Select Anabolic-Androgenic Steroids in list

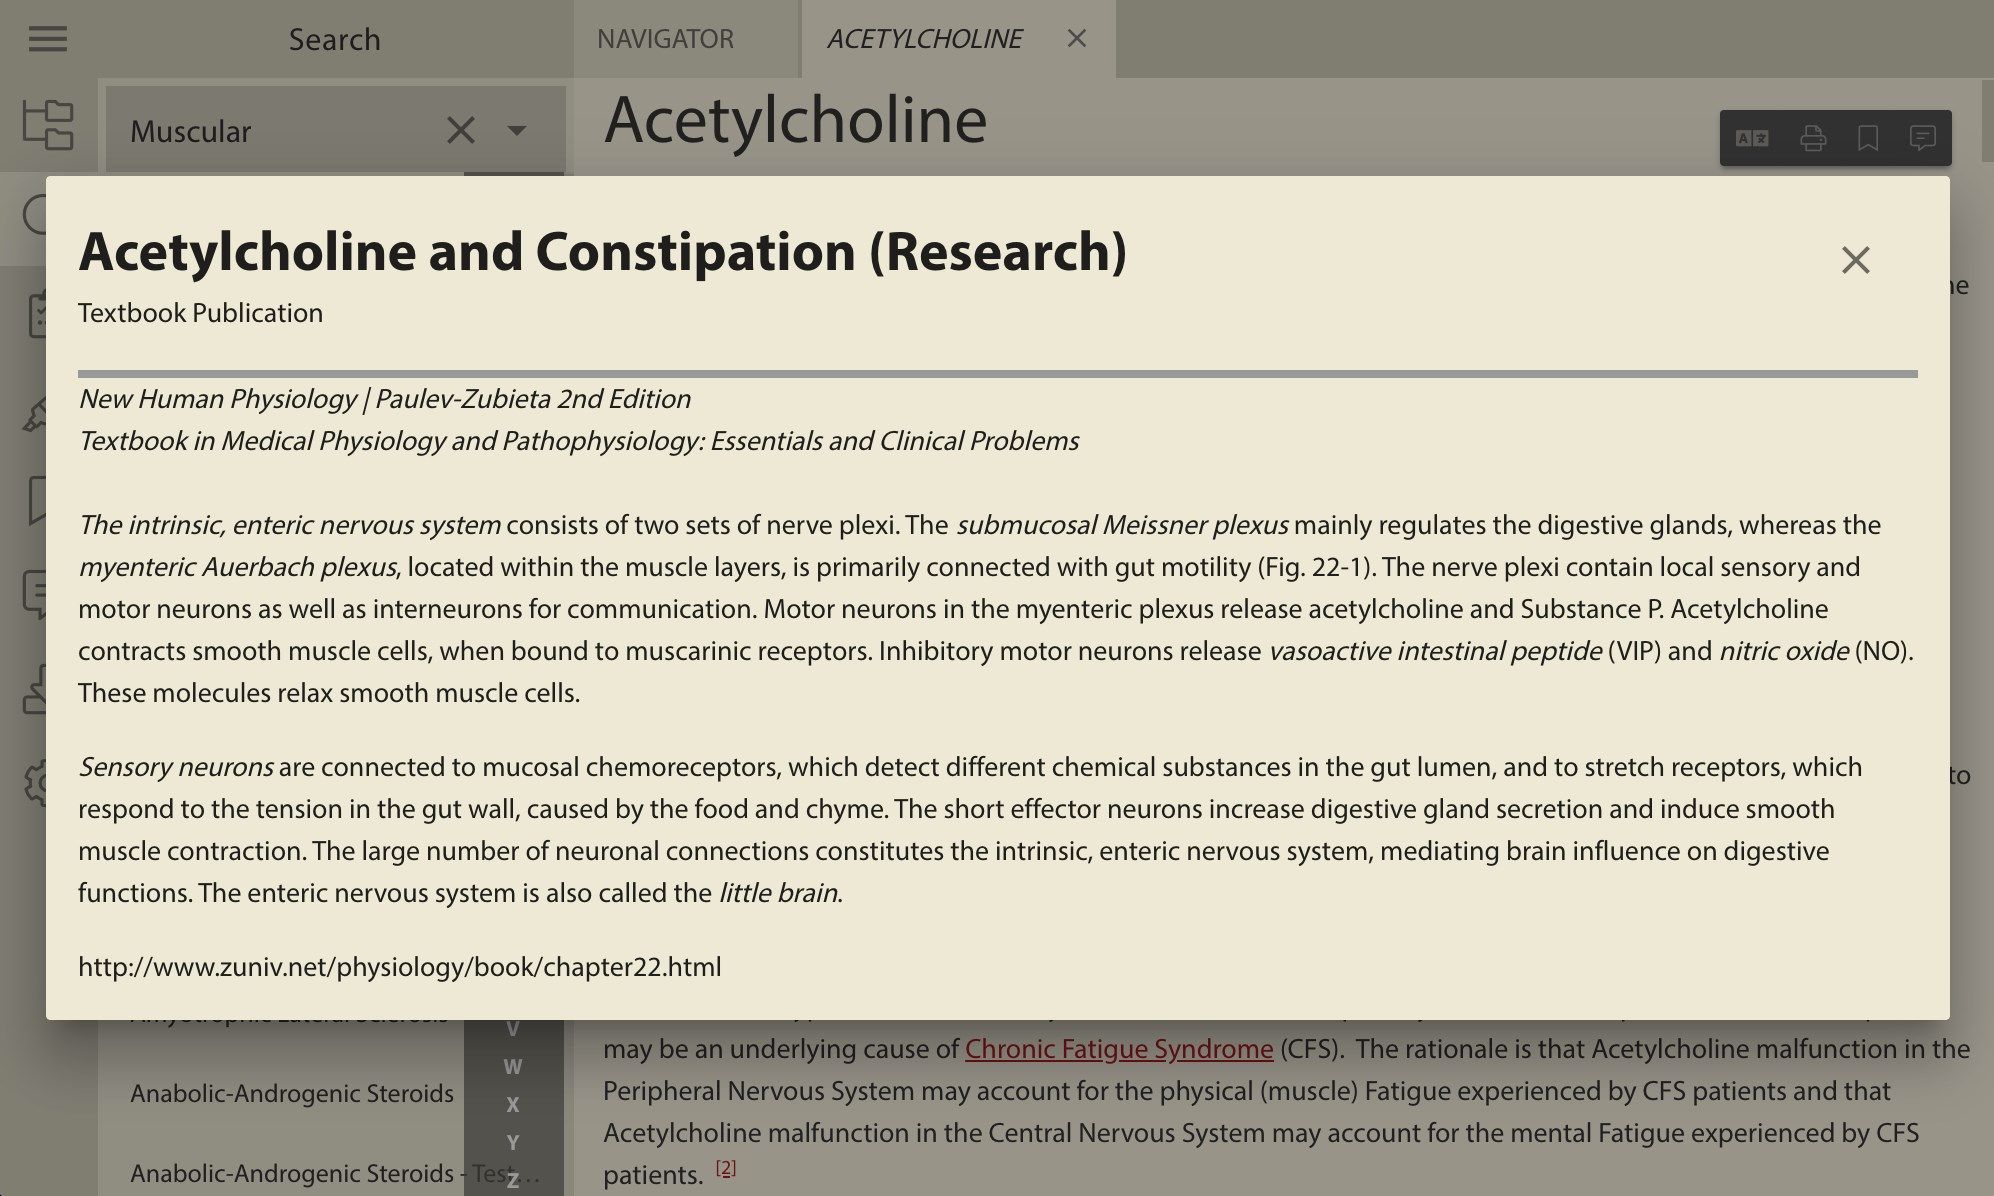[292, 1093]
